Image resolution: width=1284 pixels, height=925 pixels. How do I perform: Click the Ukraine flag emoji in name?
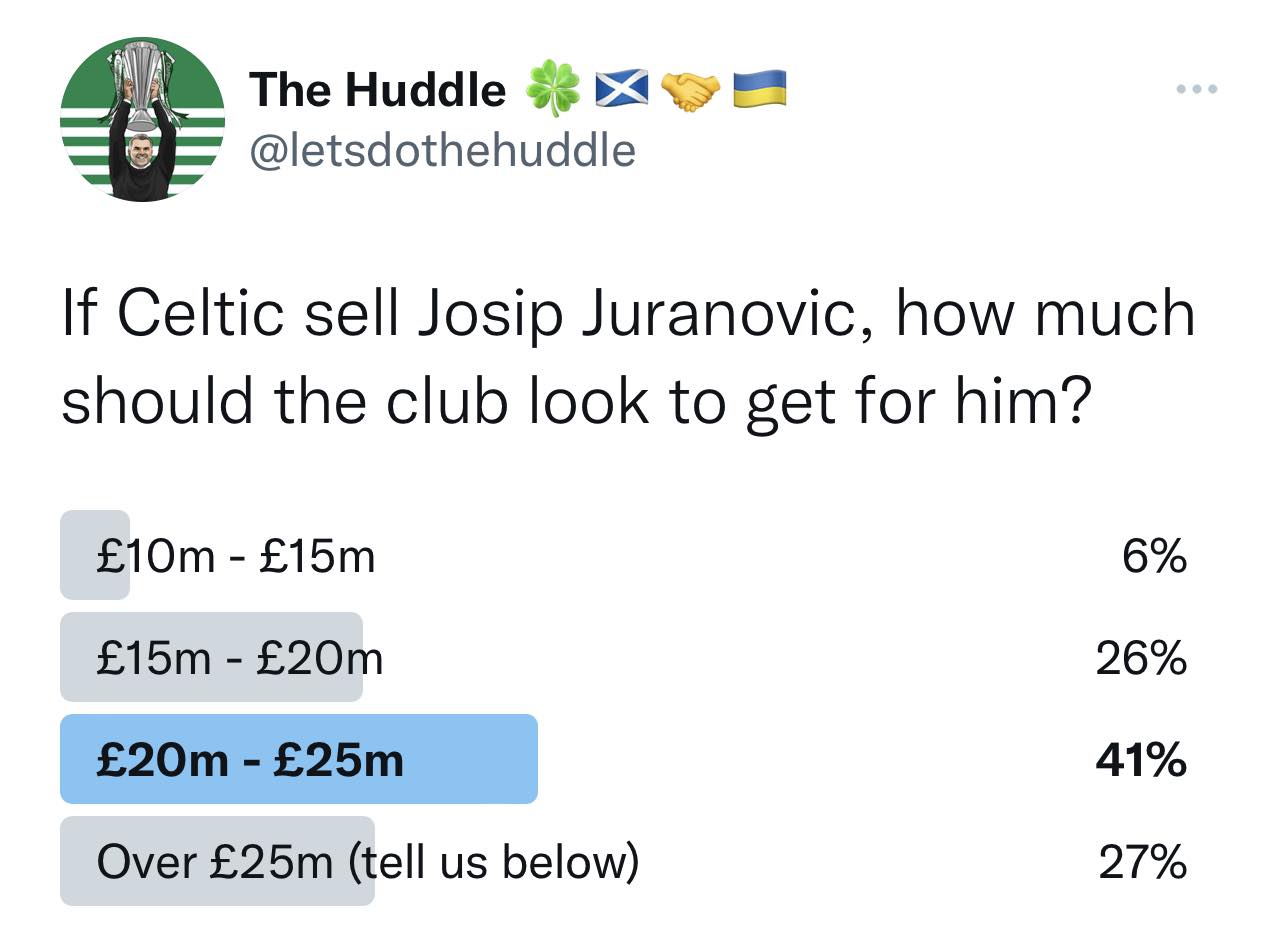click(x=760, y=90)
